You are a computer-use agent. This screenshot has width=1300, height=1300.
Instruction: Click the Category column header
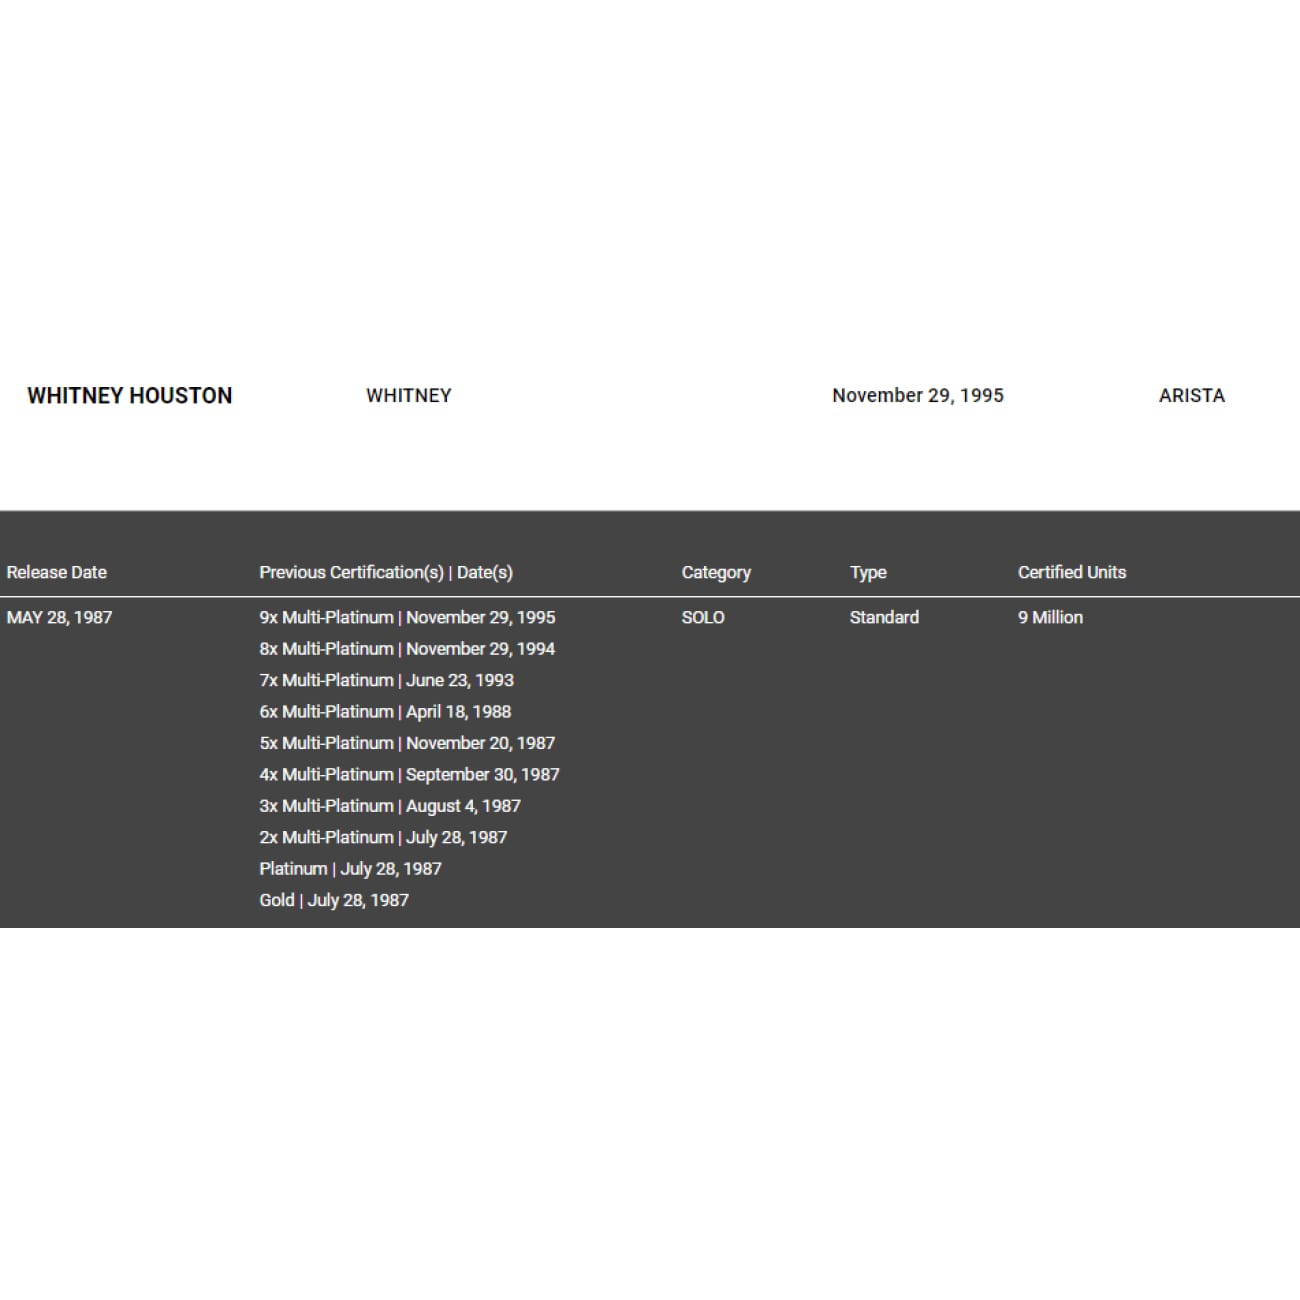click(716, 573)
